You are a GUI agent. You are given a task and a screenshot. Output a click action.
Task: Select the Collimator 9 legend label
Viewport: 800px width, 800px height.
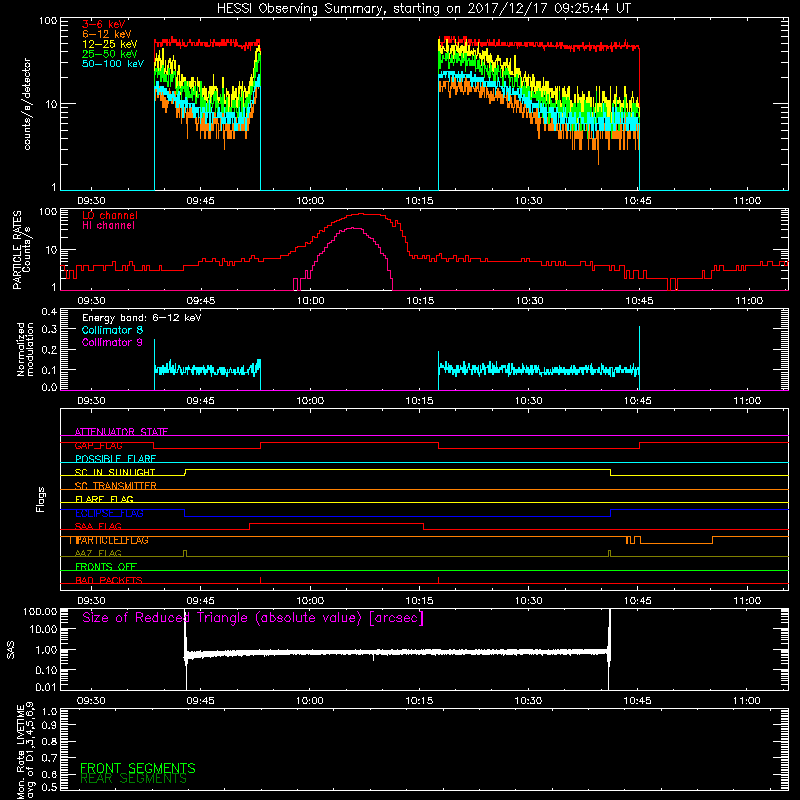coord(112,342)
